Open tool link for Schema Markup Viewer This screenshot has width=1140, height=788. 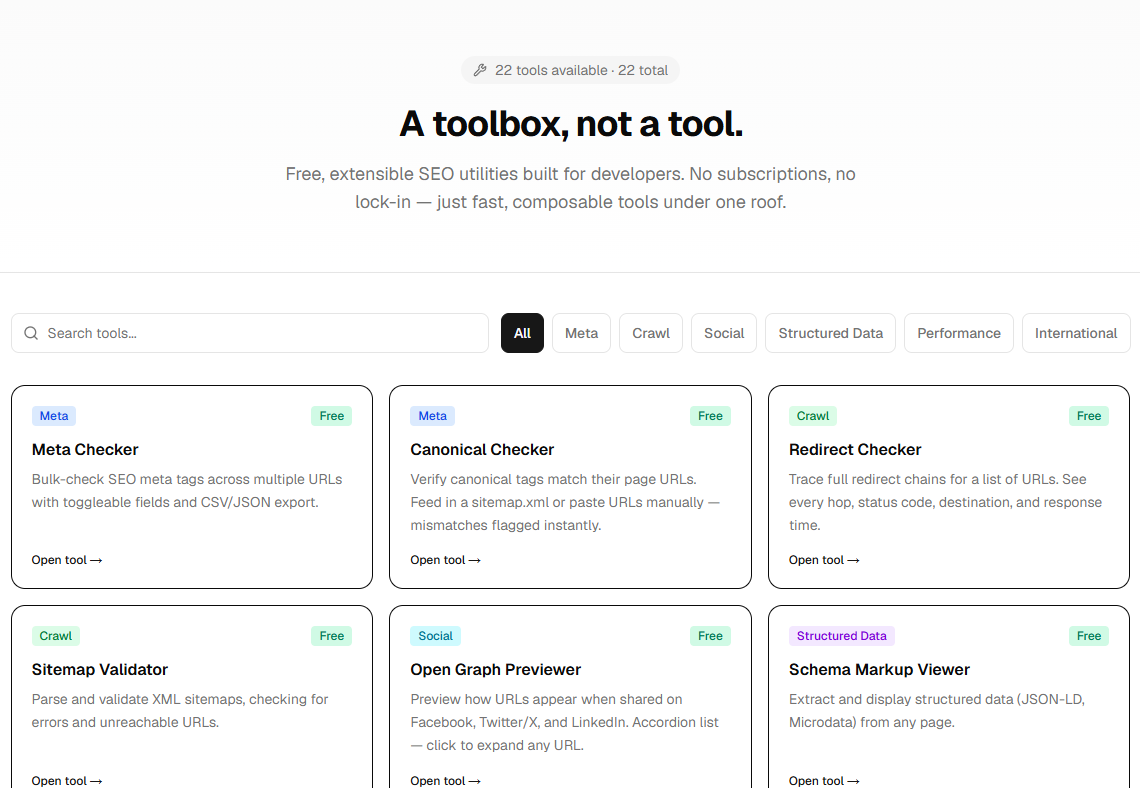(824, 780)
